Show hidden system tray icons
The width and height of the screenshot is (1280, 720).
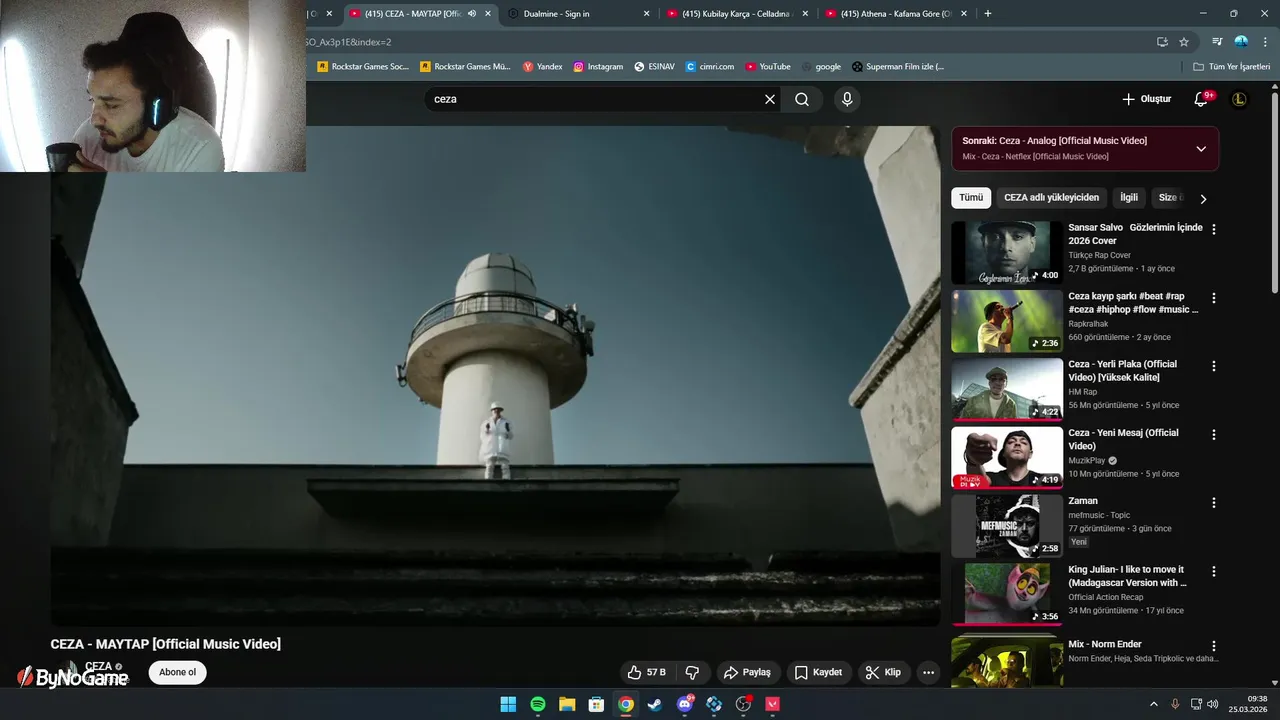click(1155, 704)
